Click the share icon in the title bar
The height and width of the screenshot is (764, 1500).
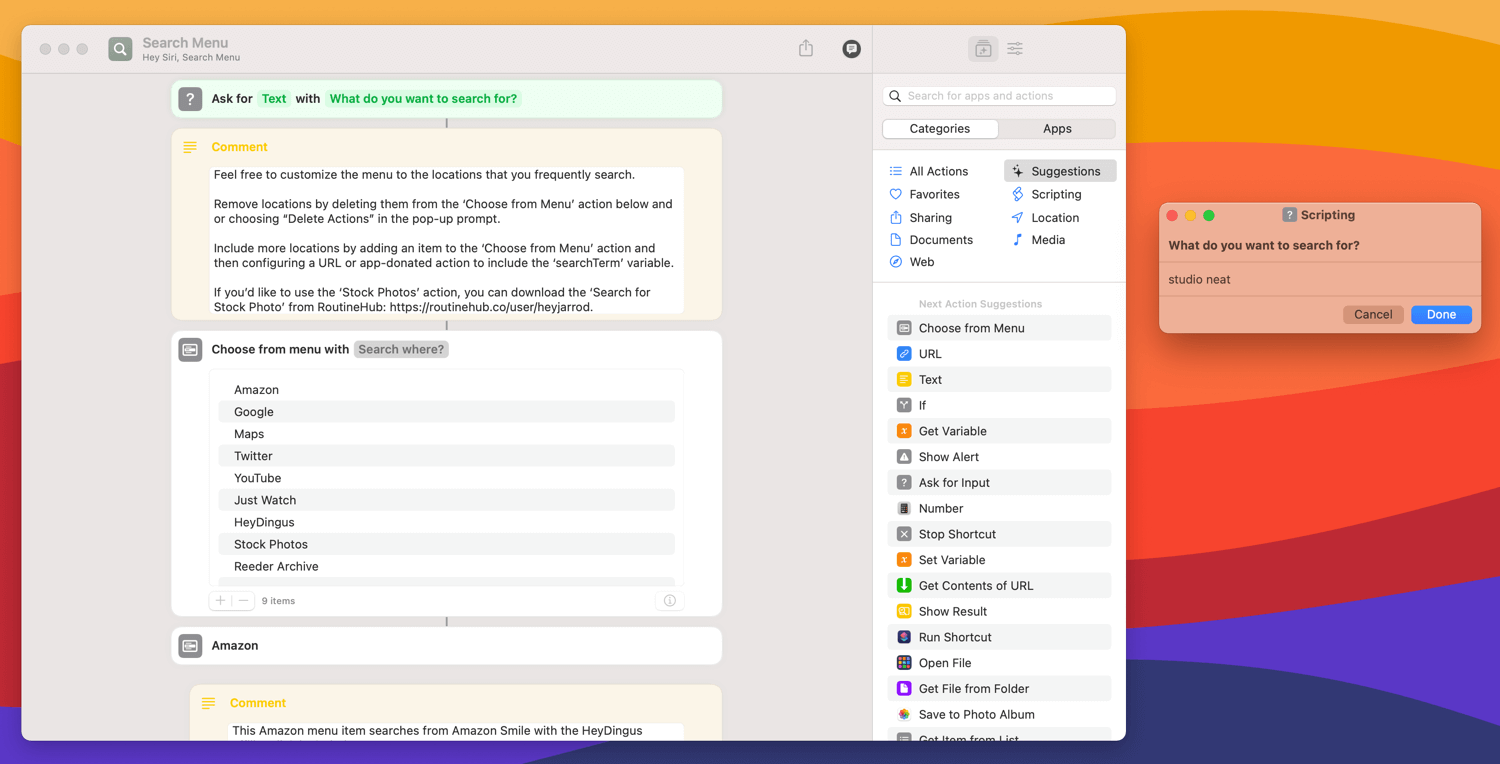(x=806, y=48)
